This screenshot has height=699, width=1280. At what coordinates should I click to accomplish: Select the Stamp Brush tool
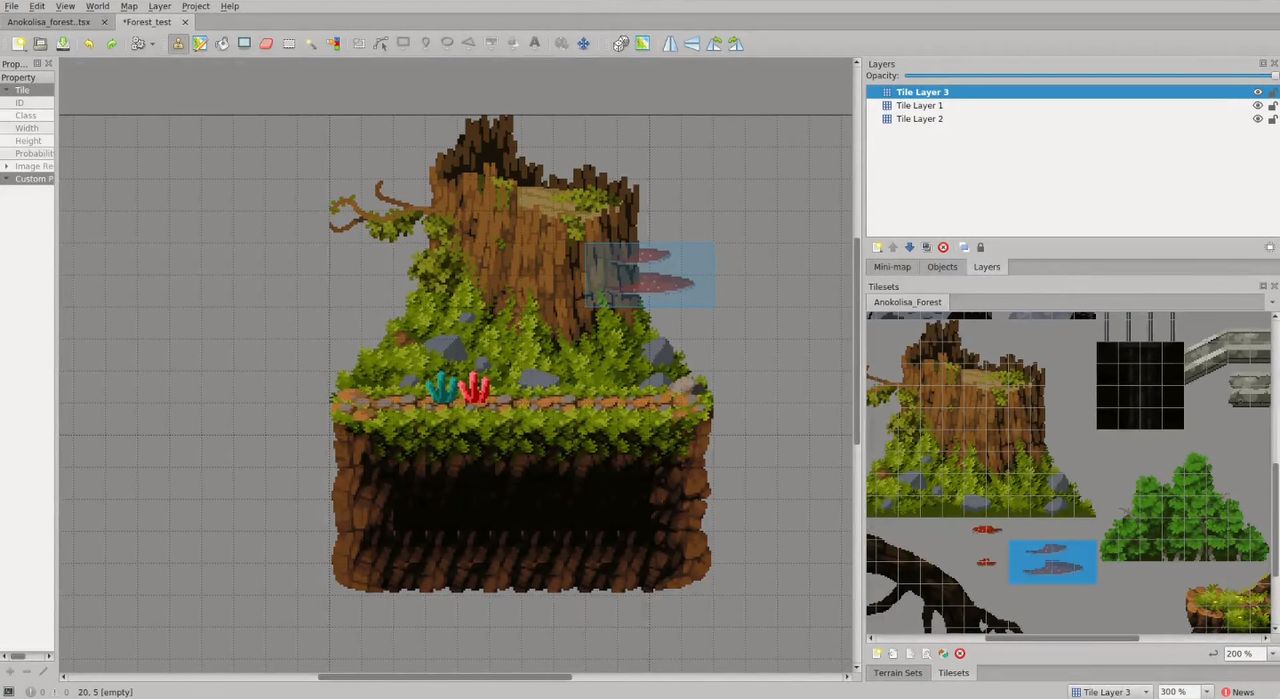(178, 44)
